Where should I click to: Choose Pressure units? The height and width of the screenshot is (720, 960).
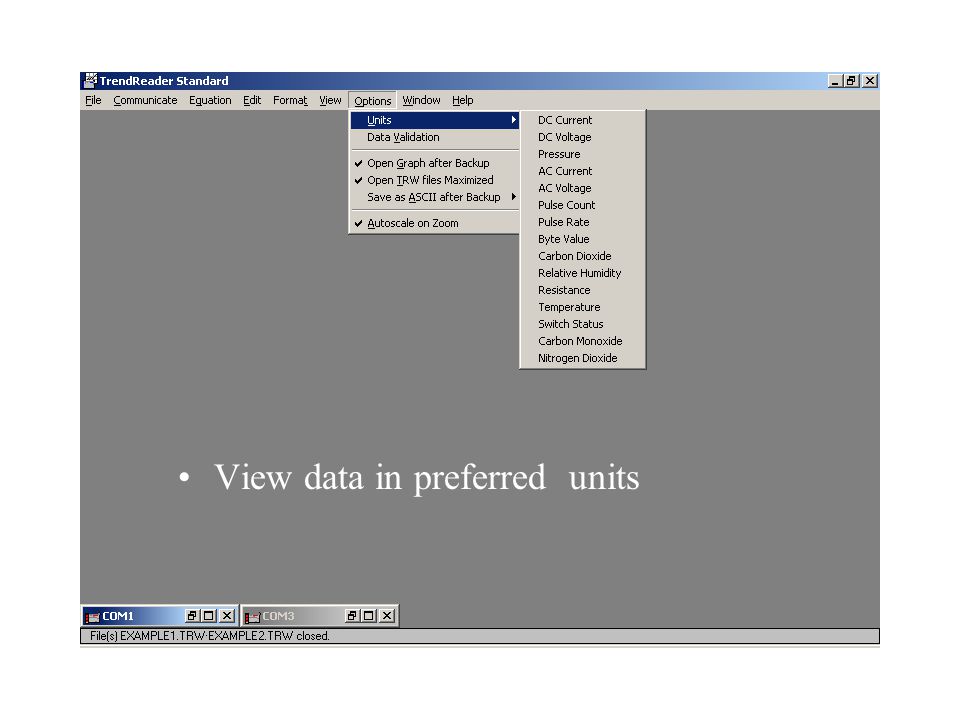click(582, 154)
